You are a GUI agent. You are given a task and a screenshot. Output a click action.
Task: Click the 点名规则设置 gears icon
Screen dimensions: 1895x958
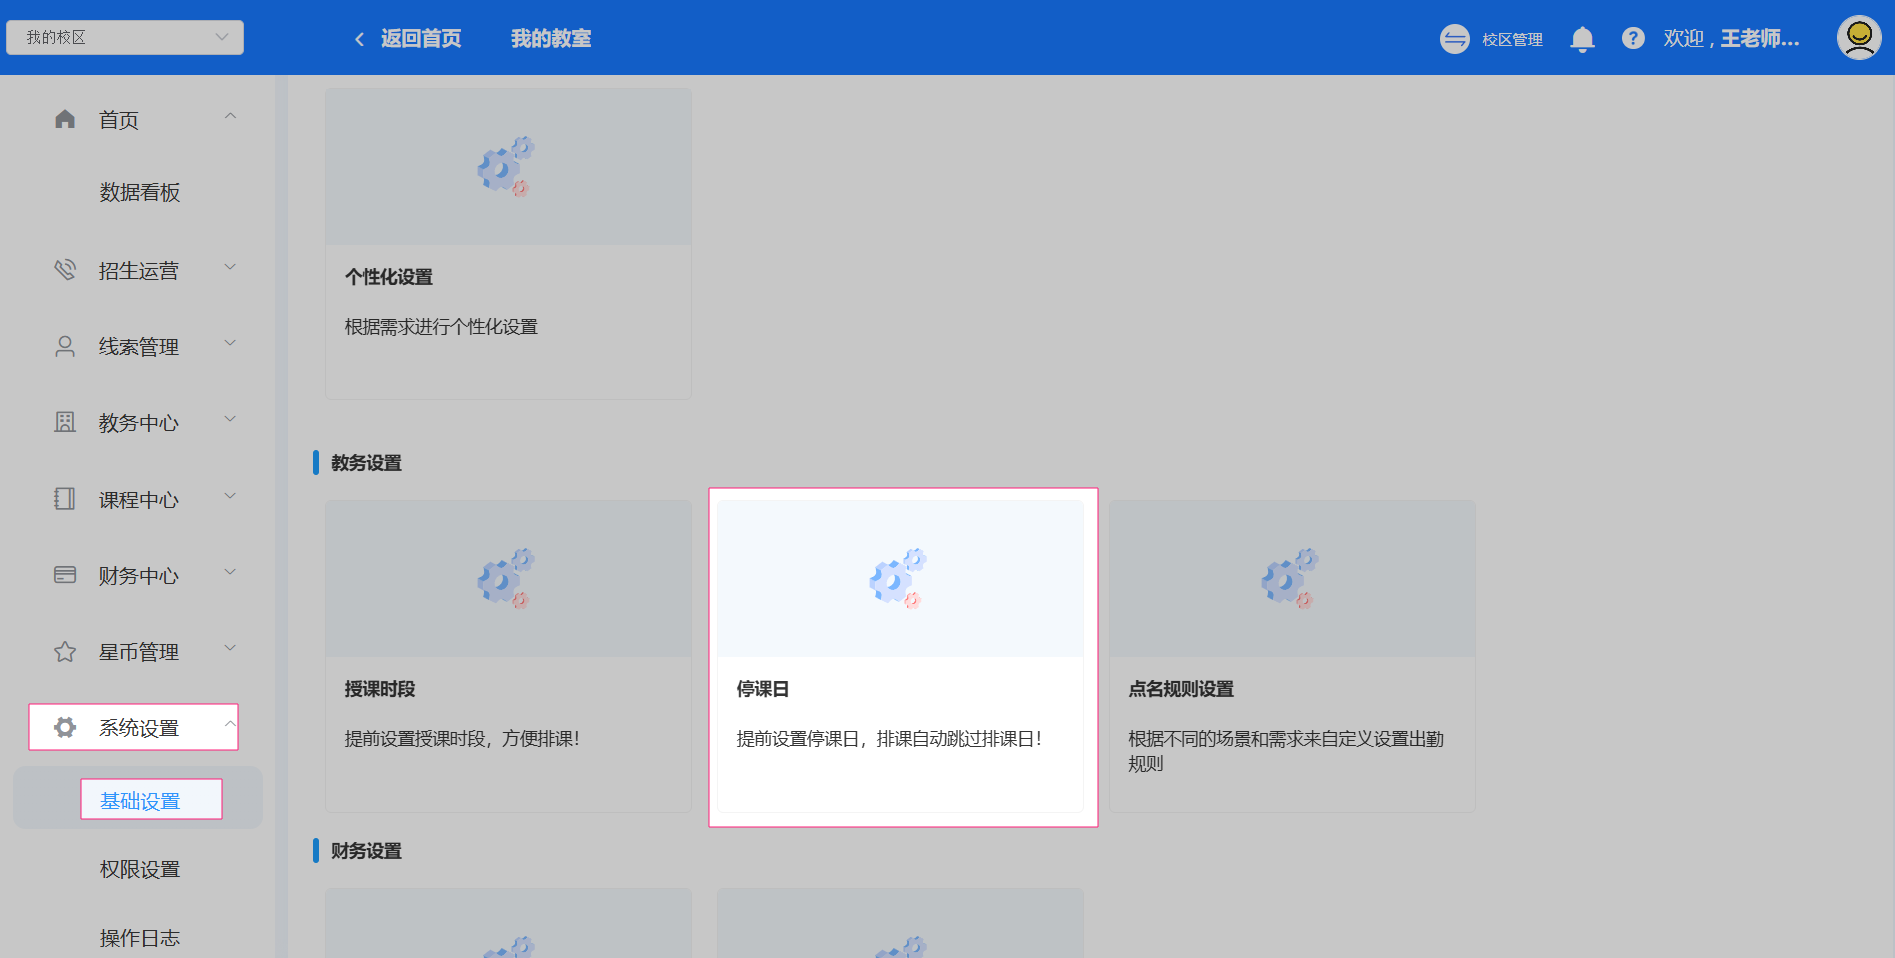point(1290,578)
